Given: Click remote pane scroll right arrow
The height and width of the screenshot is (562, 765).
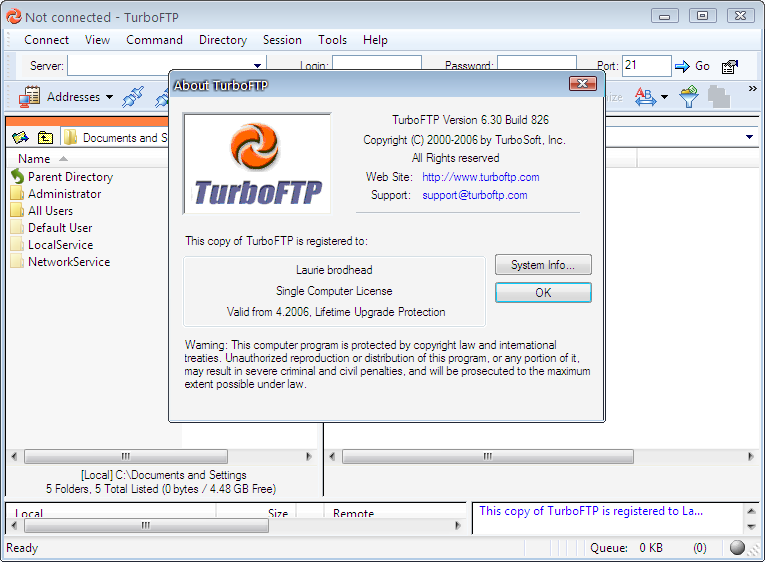Looking at the screenshot, I should point(750,457).
